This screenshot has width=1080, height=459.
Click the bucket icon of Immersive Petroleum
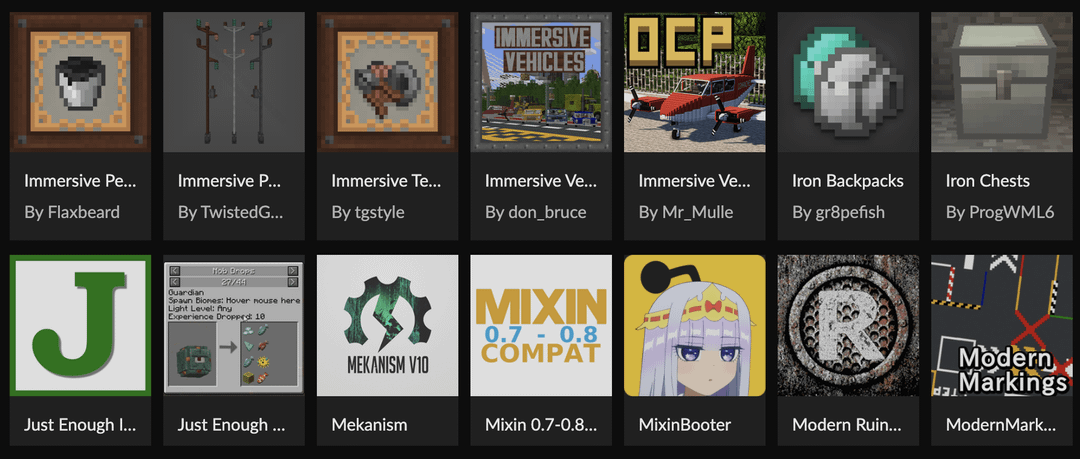point(81,82)
